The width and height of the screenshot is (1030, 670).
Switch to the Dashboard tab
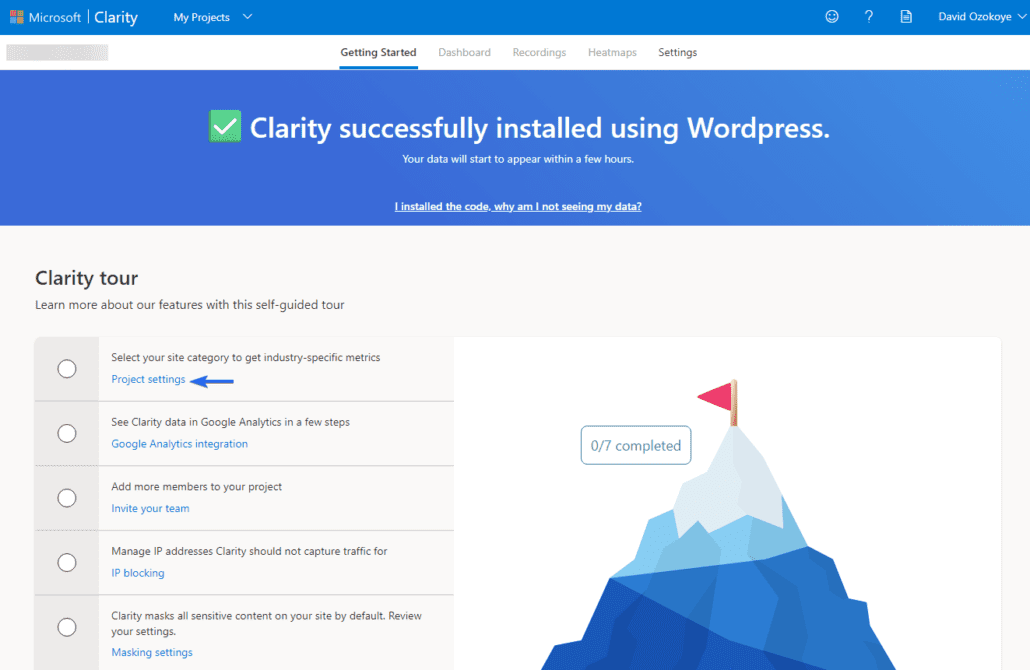point(464,53)
